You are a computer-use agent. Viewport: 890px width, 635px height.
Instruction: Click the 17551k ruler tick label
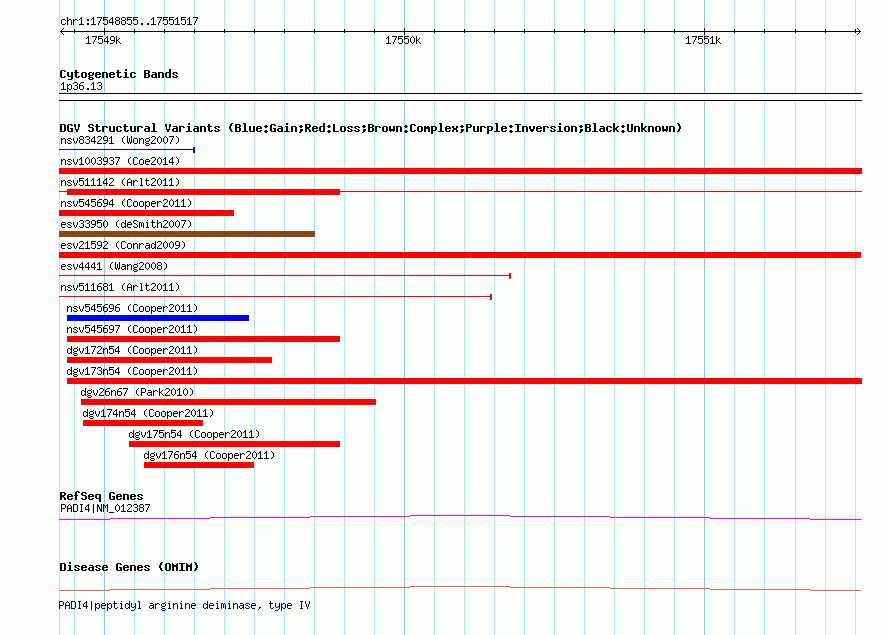point(703,40)
